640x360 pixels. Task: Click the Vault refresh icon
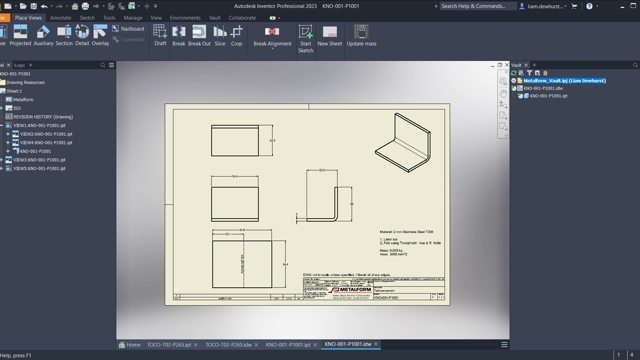pos(514,73)
